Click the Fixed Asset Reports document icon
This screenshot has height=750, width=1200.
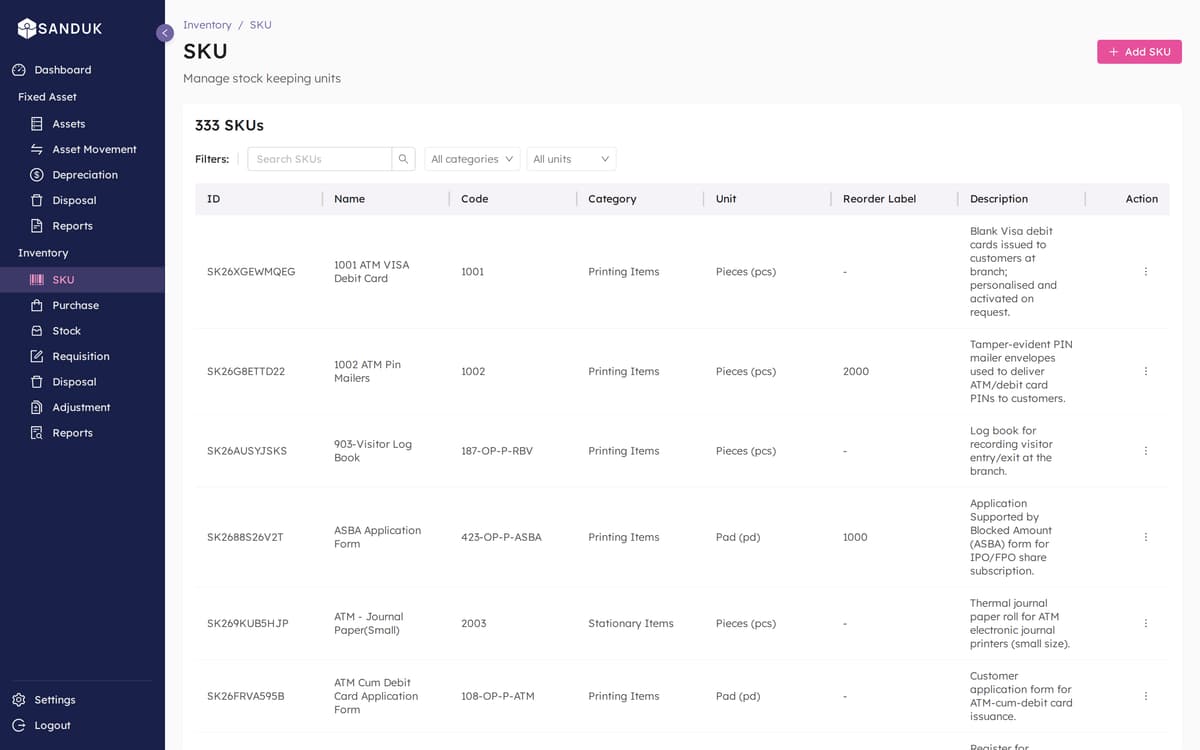pos(37,226)
